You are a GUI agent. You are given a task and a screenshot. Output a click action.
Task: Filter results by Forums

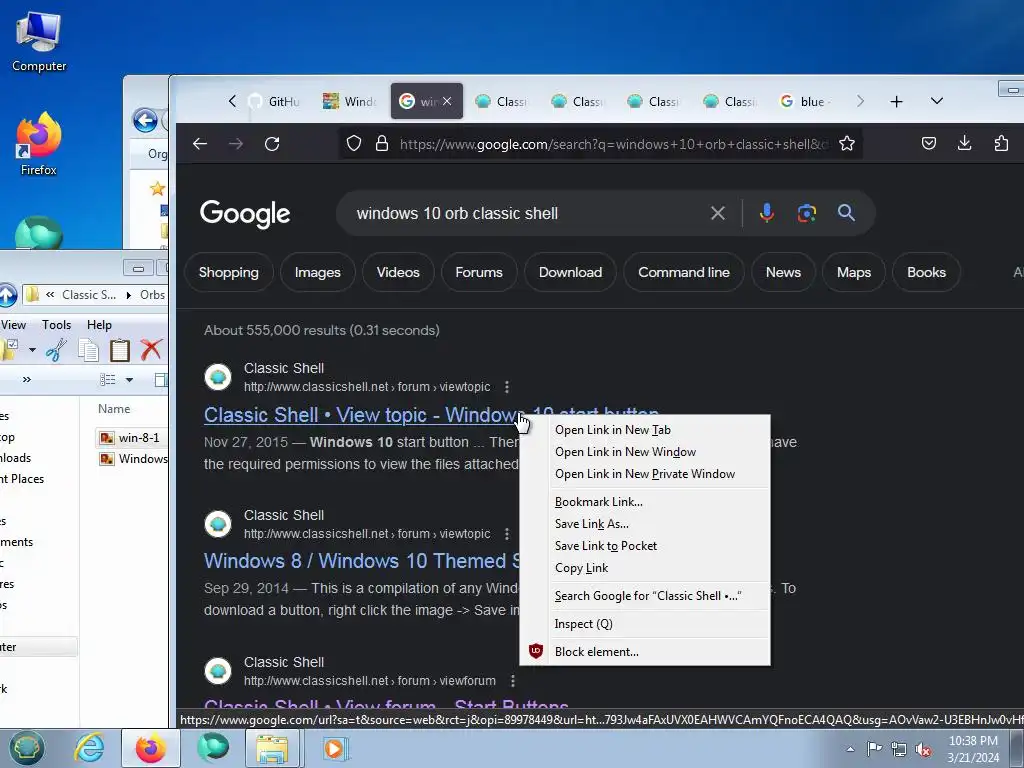coord(479,272)
